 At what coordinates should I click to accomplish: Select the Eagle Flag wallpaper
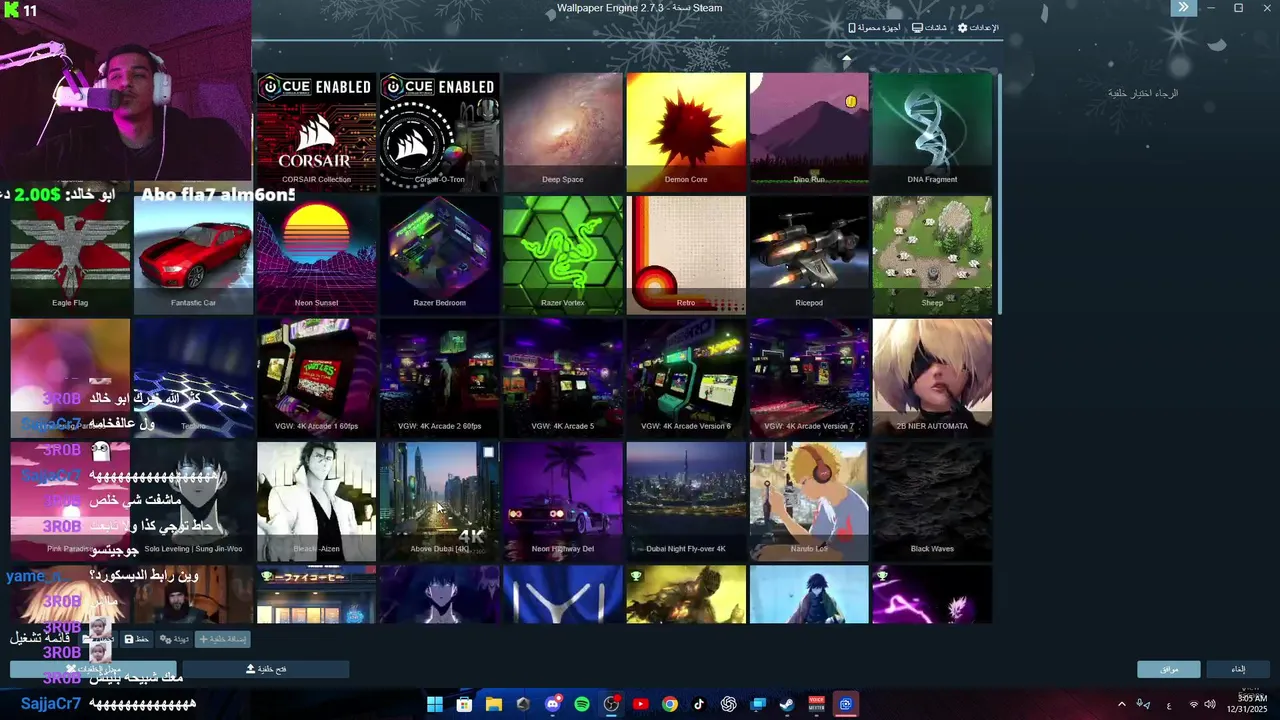(x=70, y=255)
